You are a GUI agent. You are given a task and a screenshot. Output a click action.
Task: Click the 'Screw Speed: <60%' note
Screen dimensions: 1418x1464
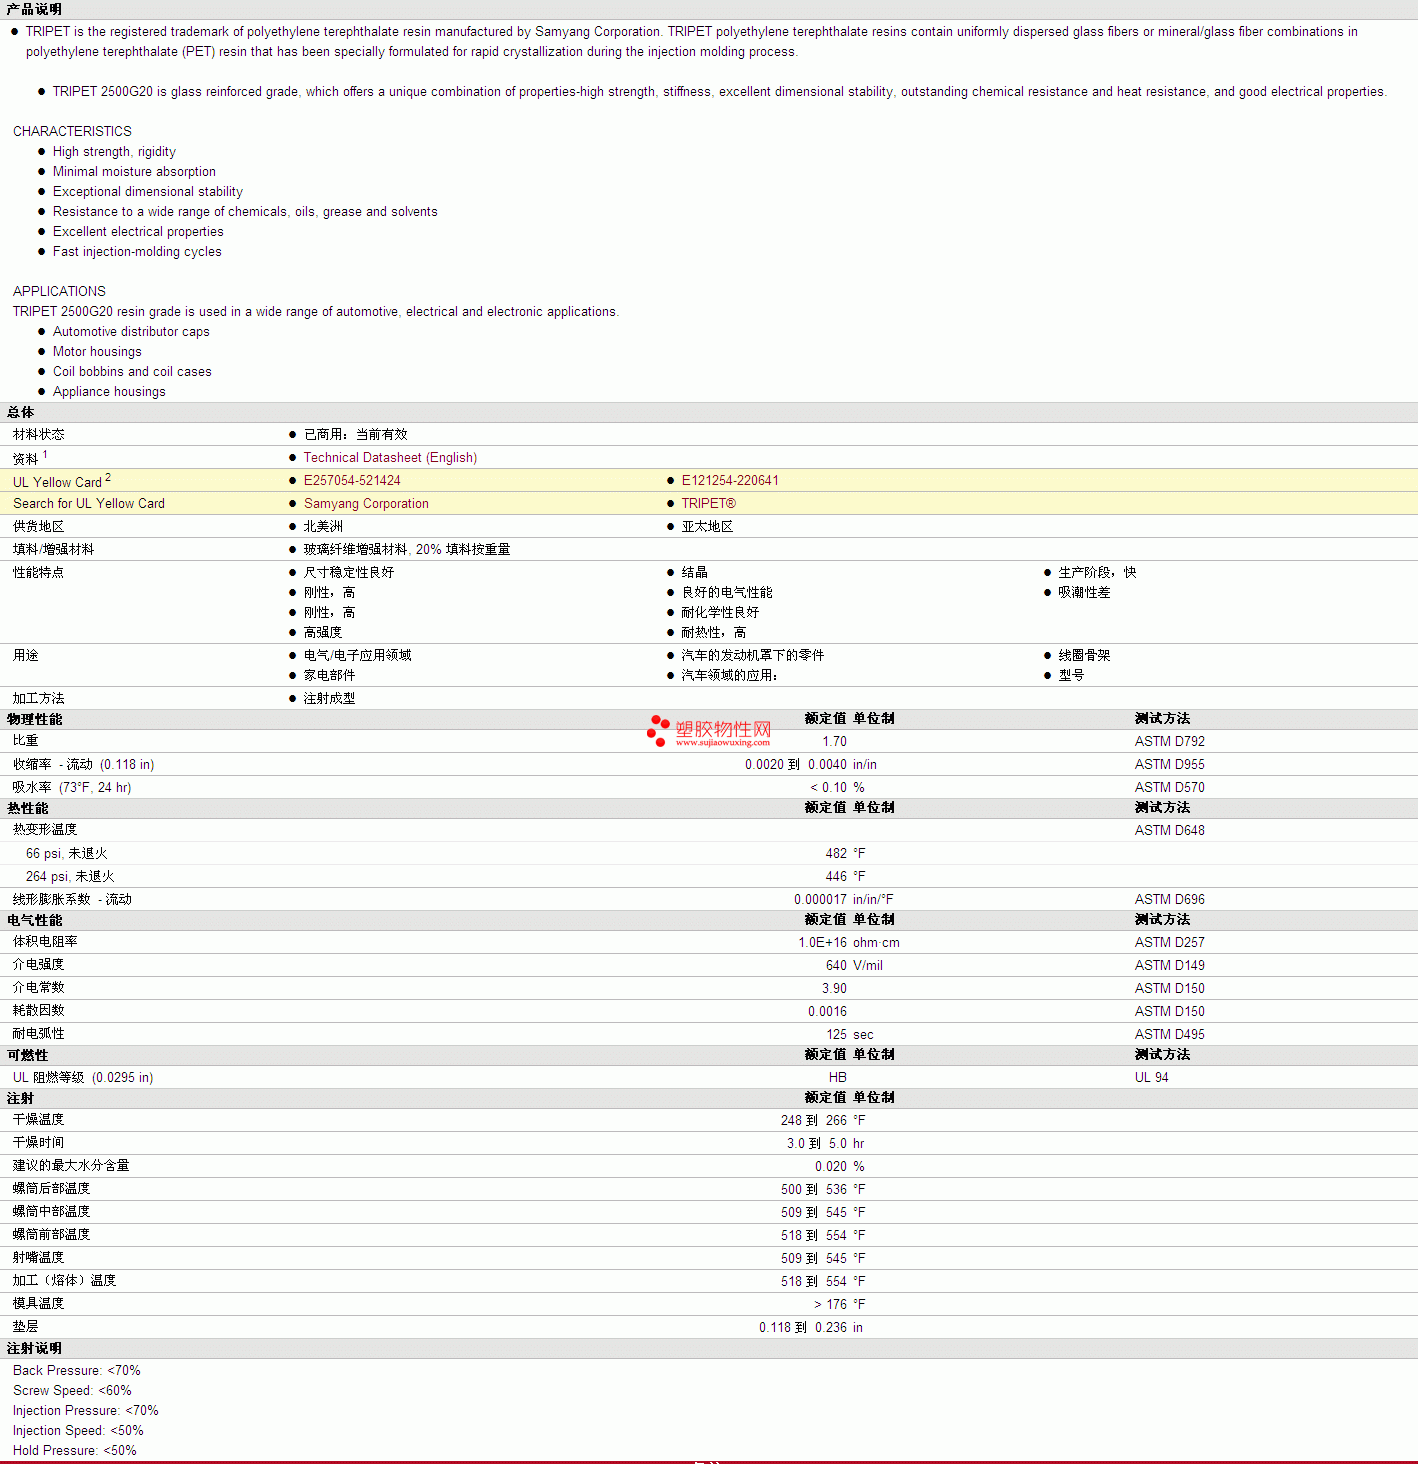coord(72,1391)
